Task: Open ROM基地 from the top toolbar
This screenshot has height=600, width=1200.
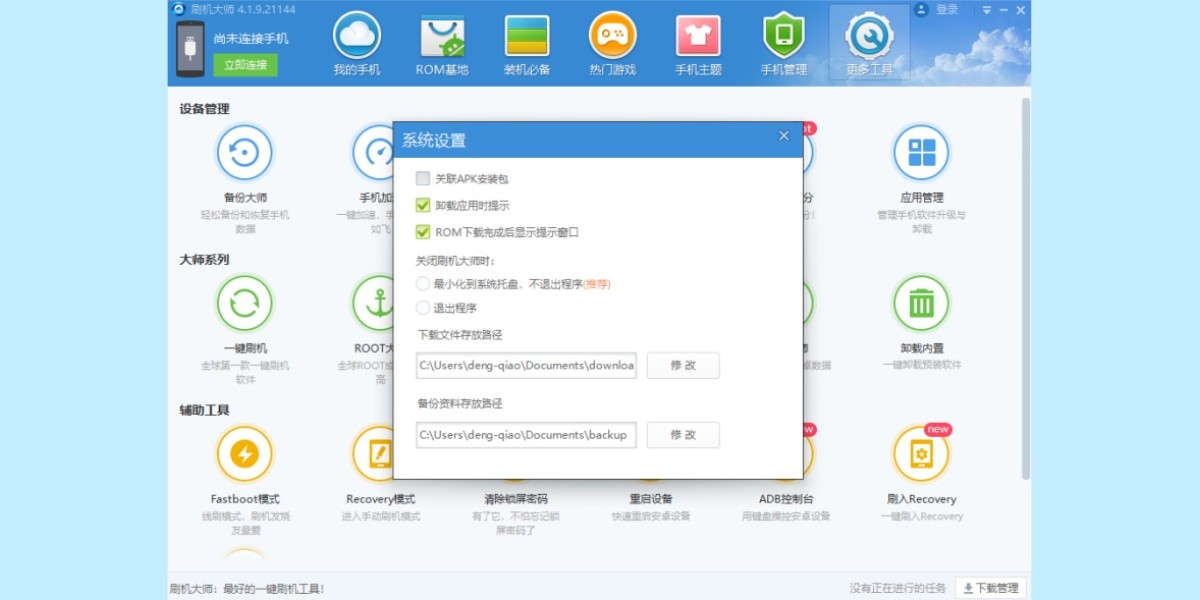Action: click(442, 45)
